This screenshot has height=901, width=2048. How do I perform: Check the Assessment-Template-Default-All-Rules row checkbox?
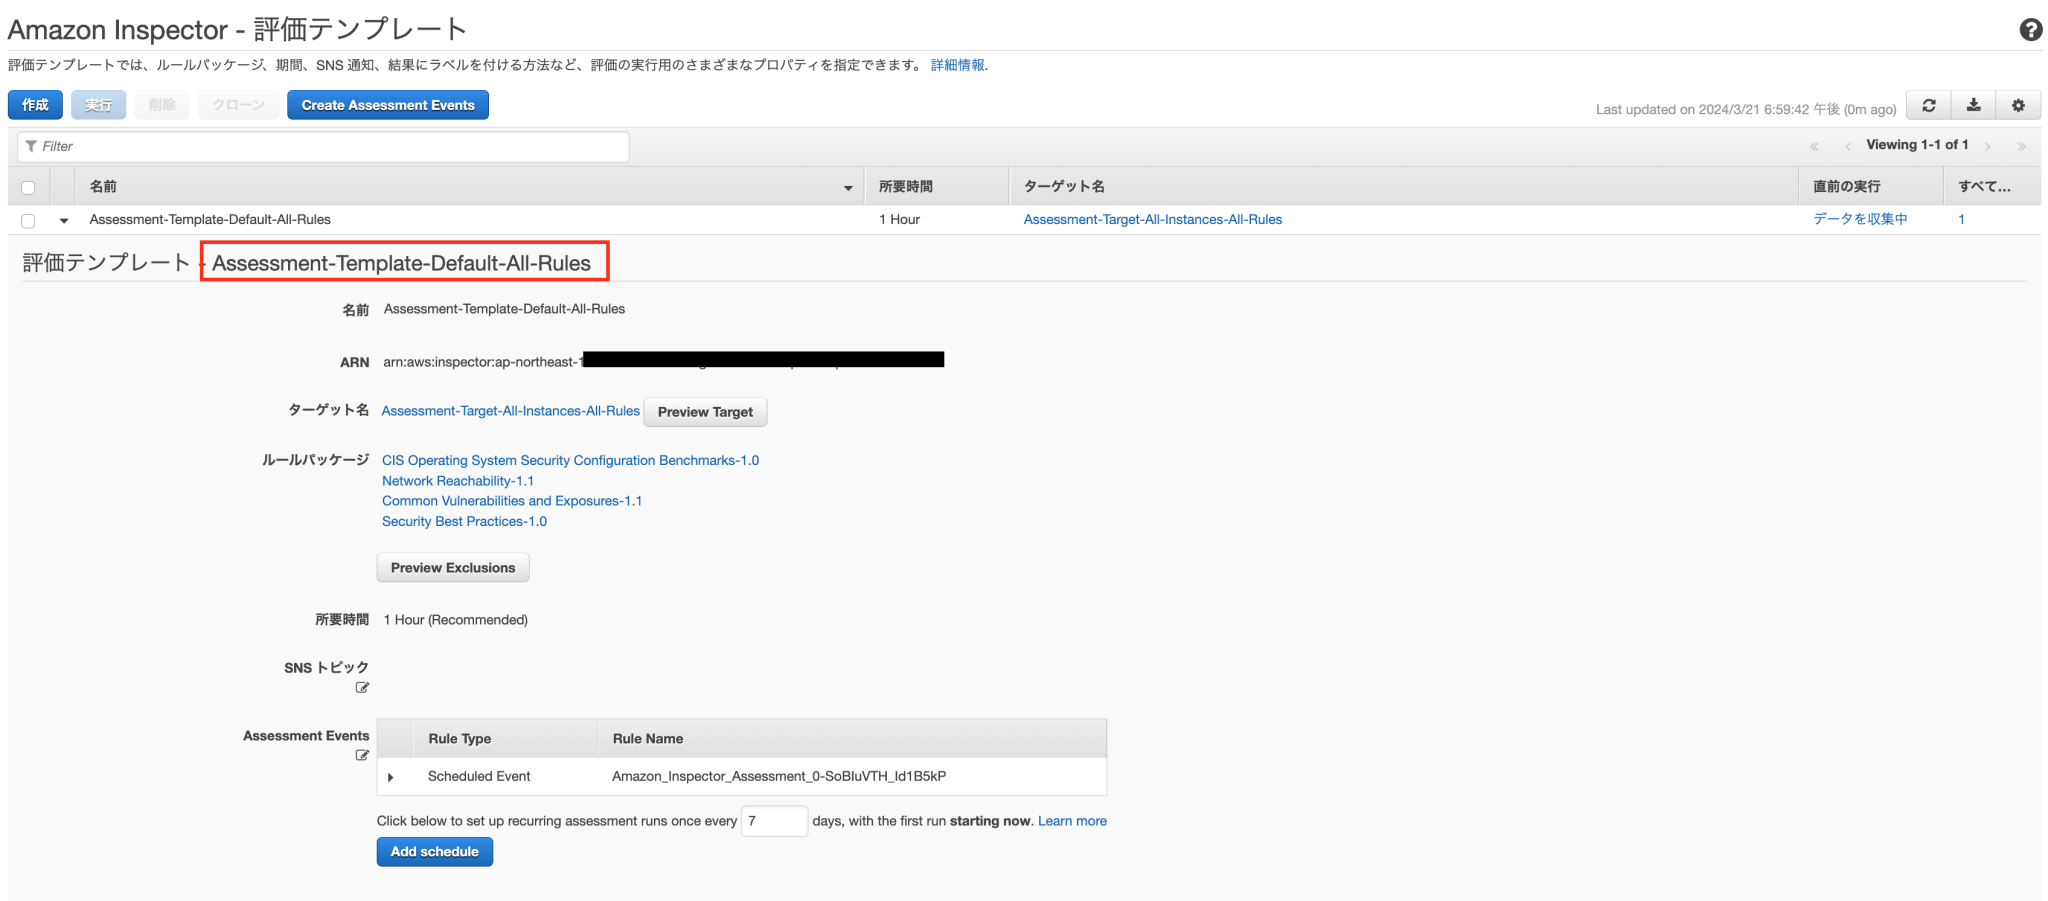pyautogui.click(x=28, y=220)
